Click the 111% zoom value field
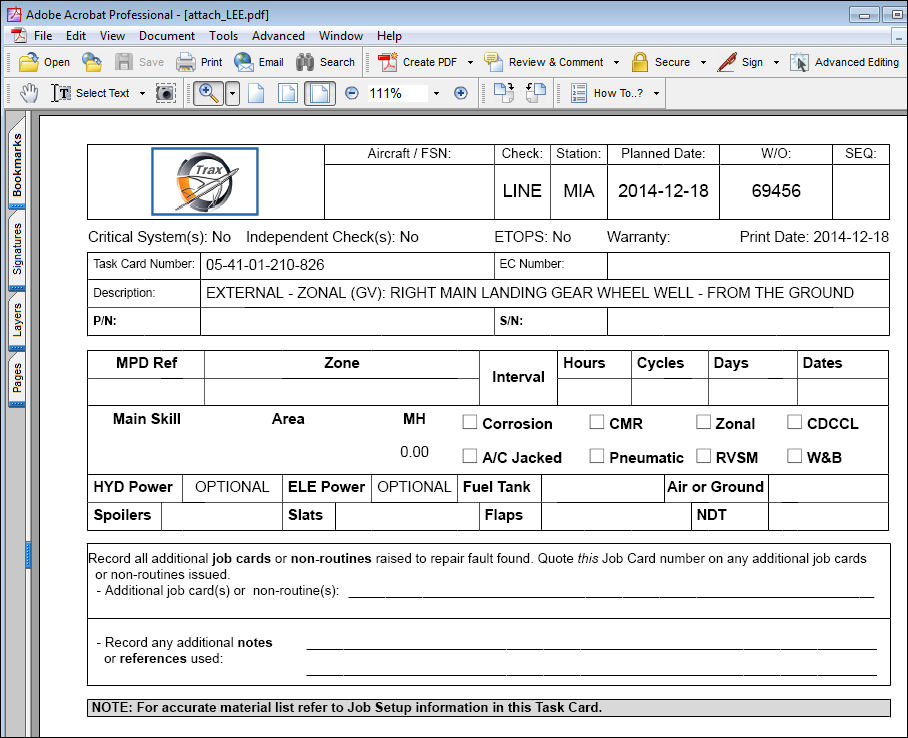 coord(397,93)
